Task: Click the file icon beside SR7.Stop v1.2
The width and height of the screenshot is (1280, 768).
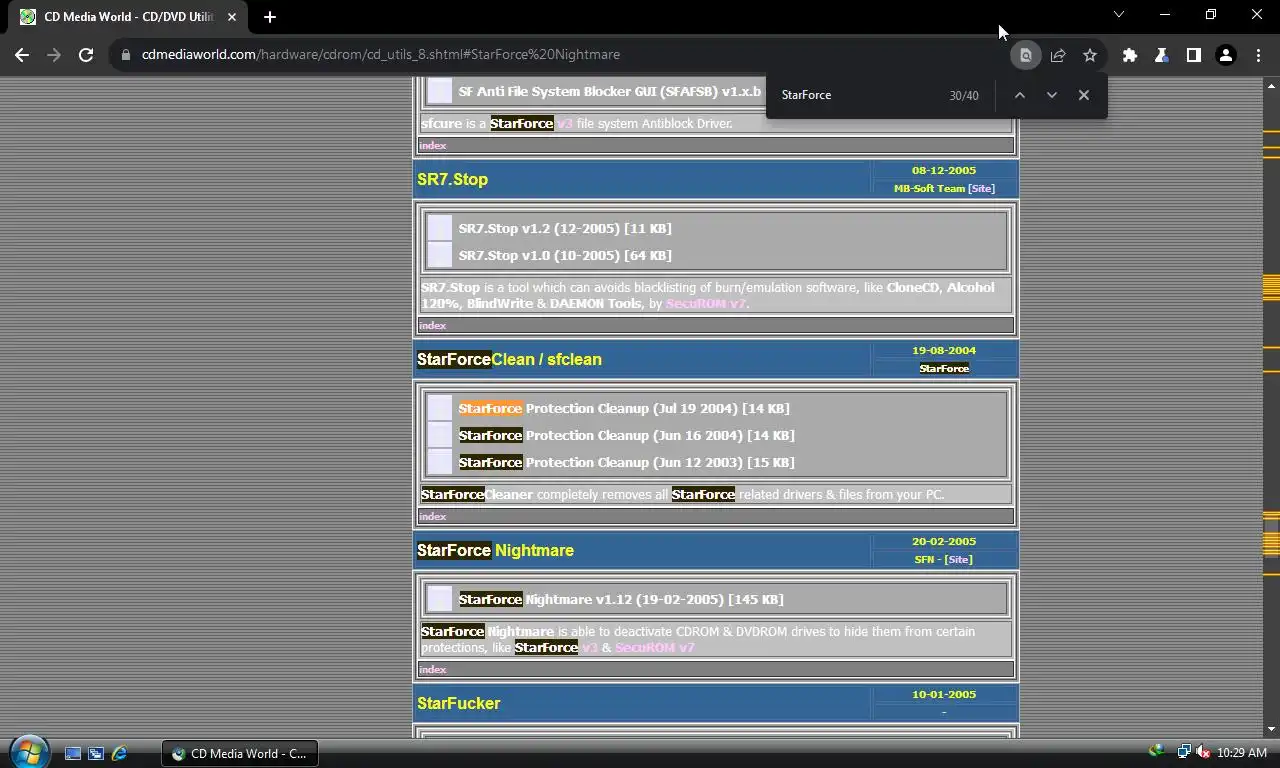Action: click(x=440, y=228)
